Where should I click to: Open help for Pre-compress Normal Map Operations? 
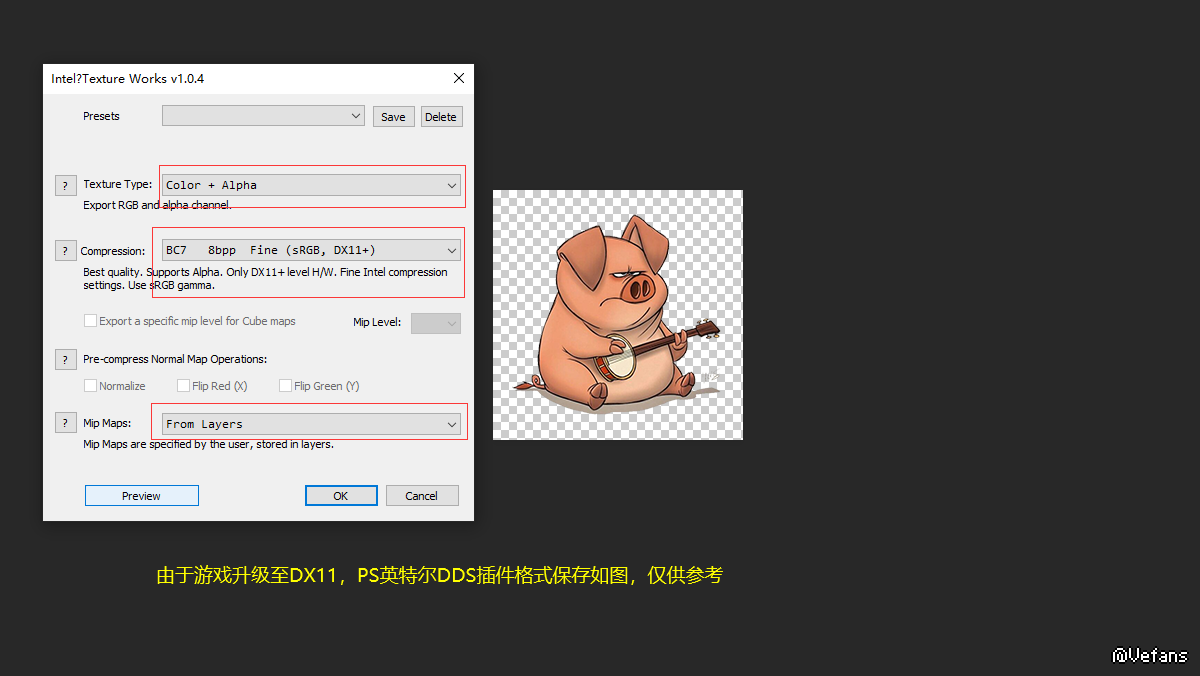65,360
